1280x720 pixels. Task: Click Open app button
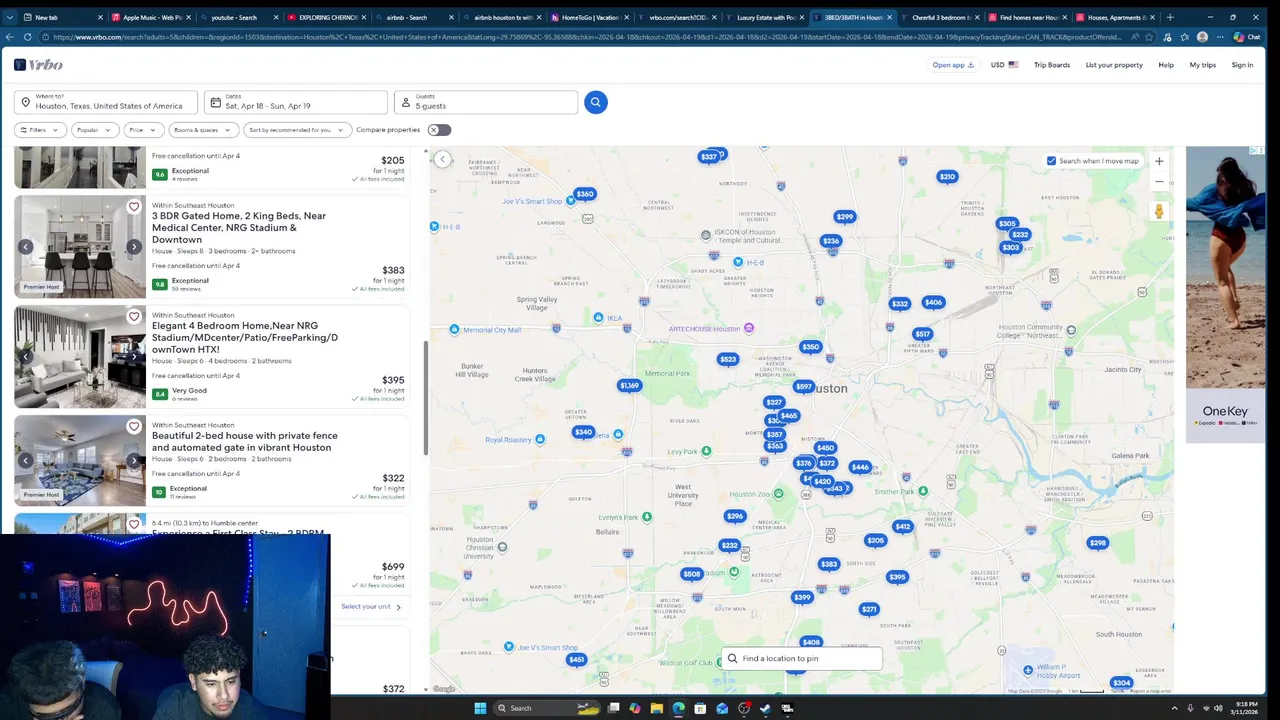(953, 65)
